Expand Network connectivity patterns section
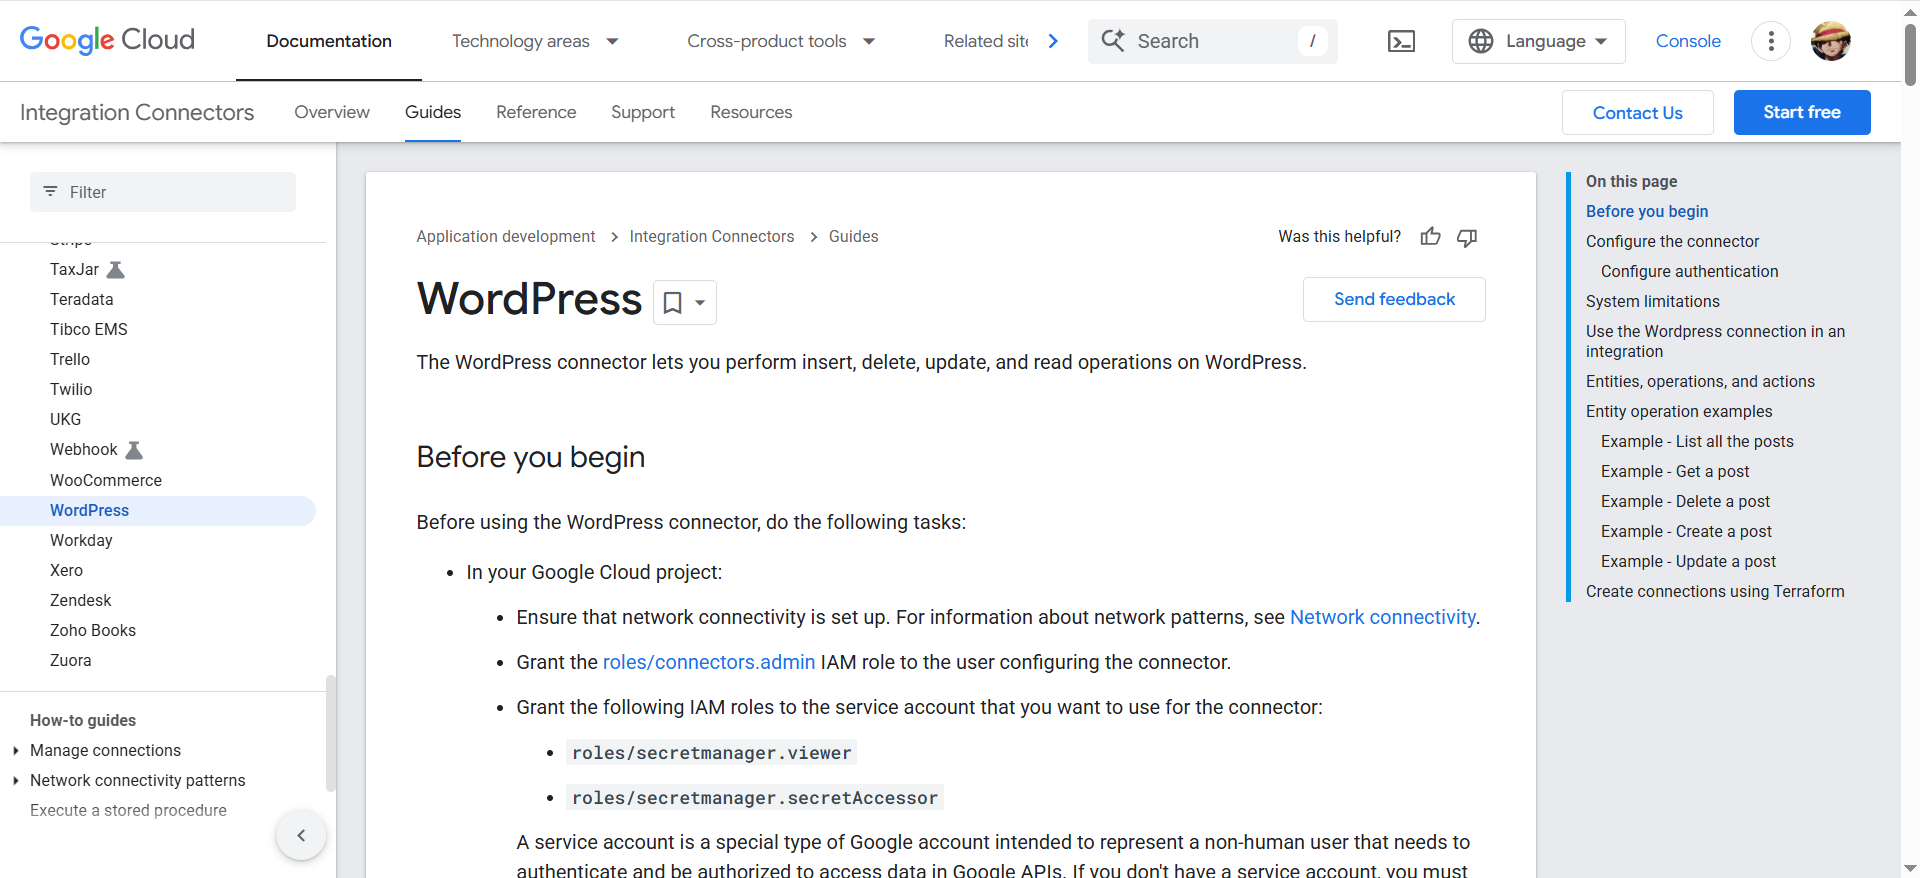This screenshot has height=878, width=1920. coord(16,780)
